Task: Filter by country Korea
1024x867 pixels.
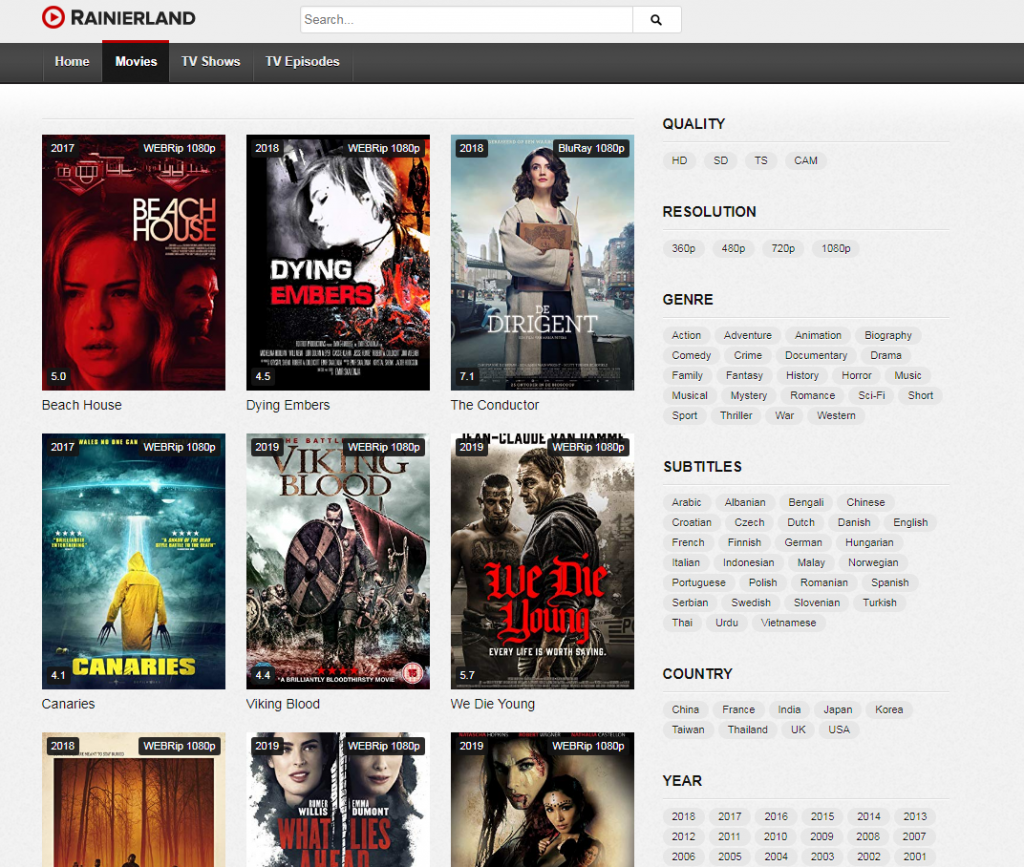Action: coord(889,710)
